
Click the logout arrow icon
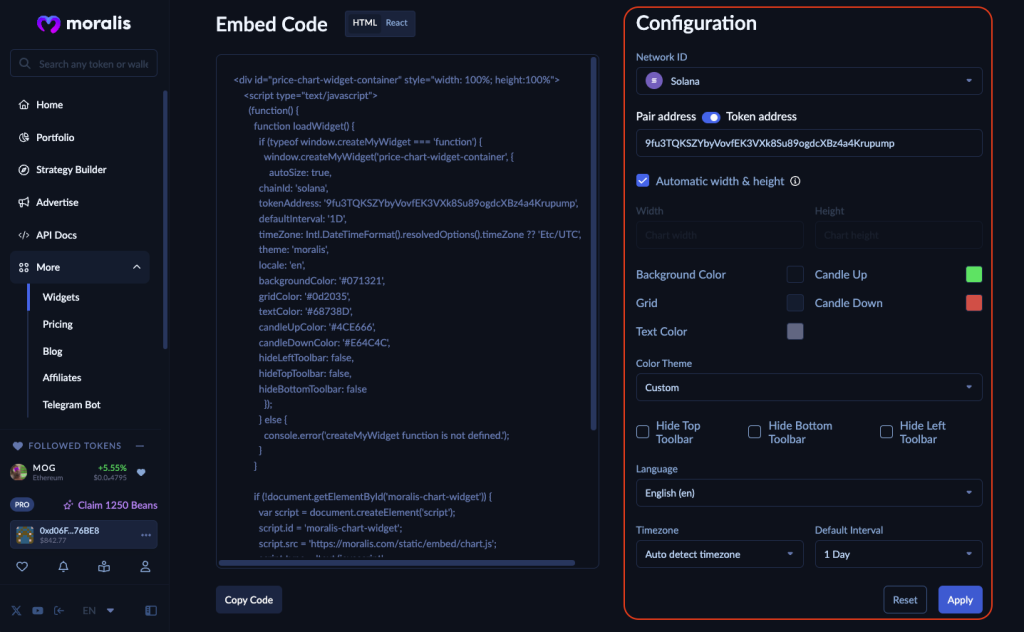59,610
